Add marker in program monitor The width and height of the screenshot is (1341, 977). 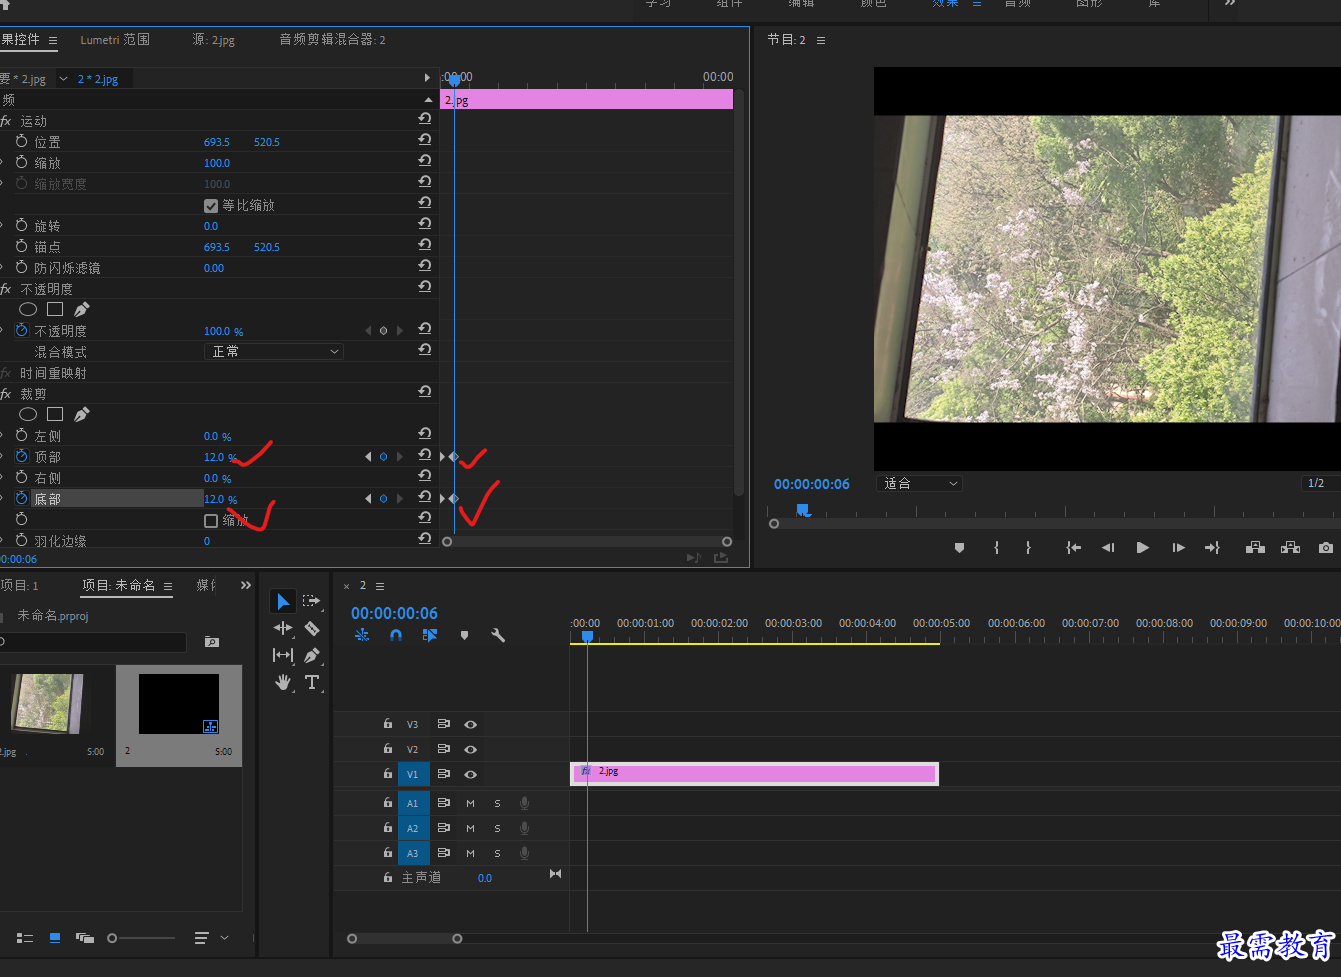coord(959,547)
